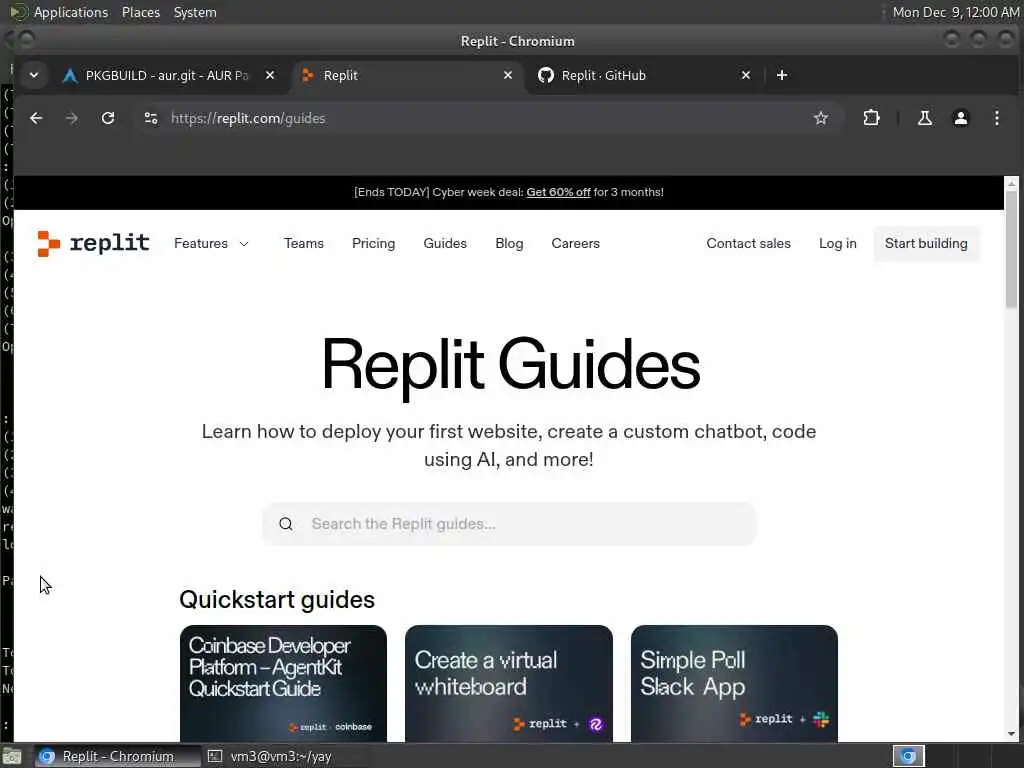Open the Places menu
The width and height of the screenshot is (1024, 768).
[141, 12]
